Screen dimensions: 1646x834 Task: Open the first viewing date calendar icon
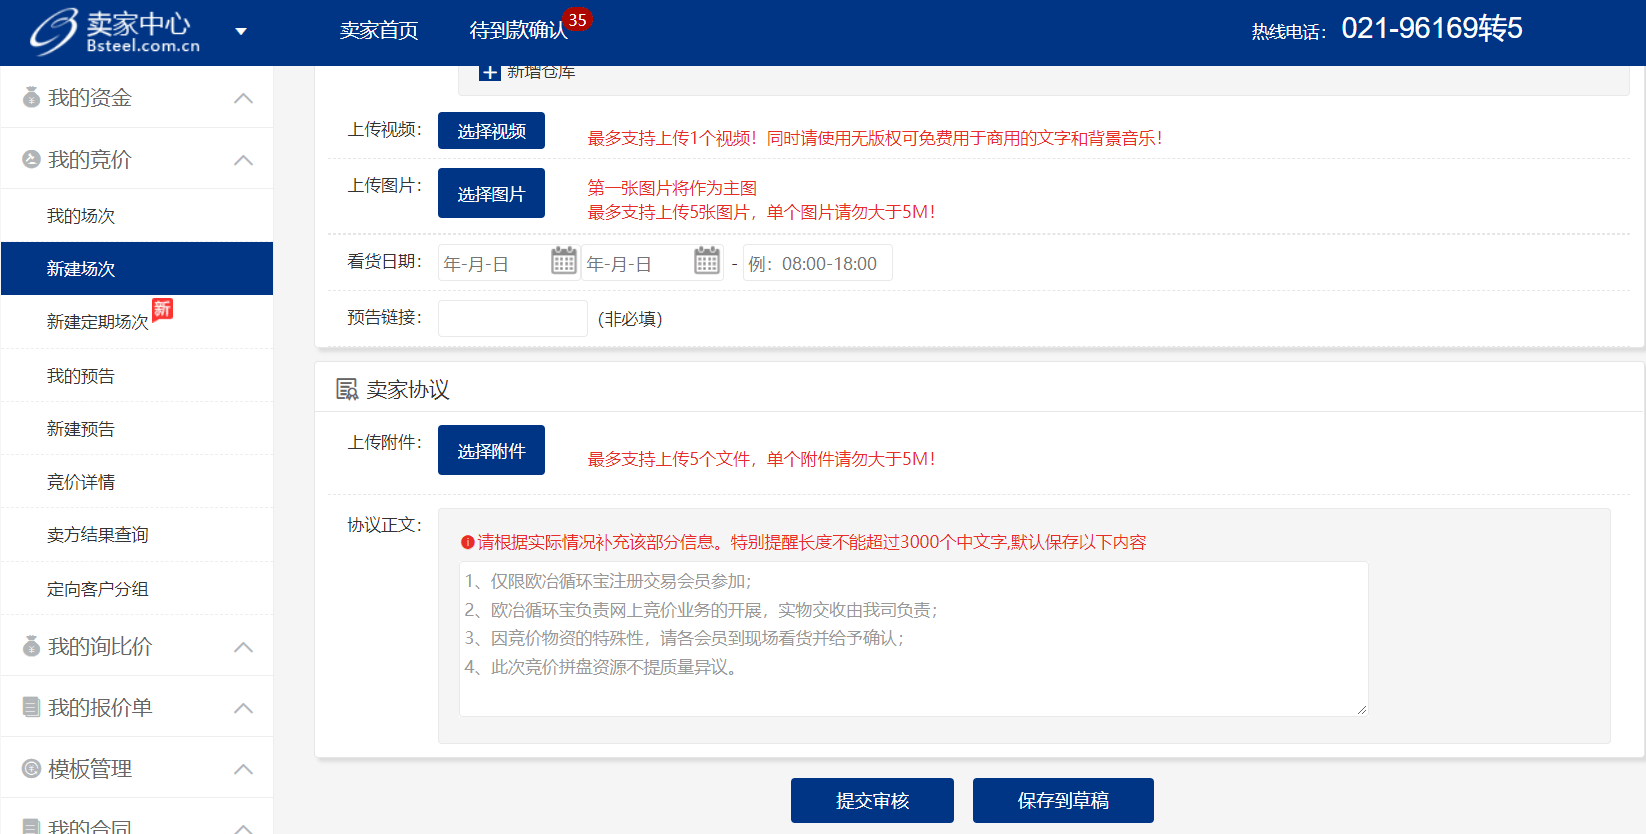[564, 262]
